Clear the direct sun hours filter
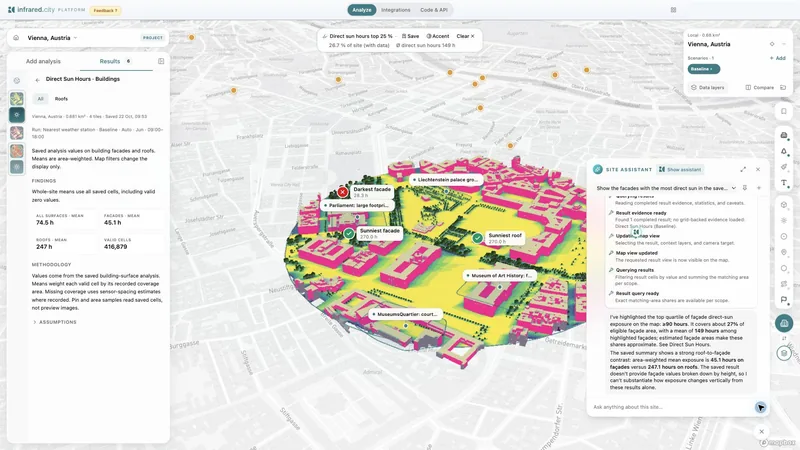The height and width of the screenshot is (450, 800). pyautogui.click(x=465, y=36)
